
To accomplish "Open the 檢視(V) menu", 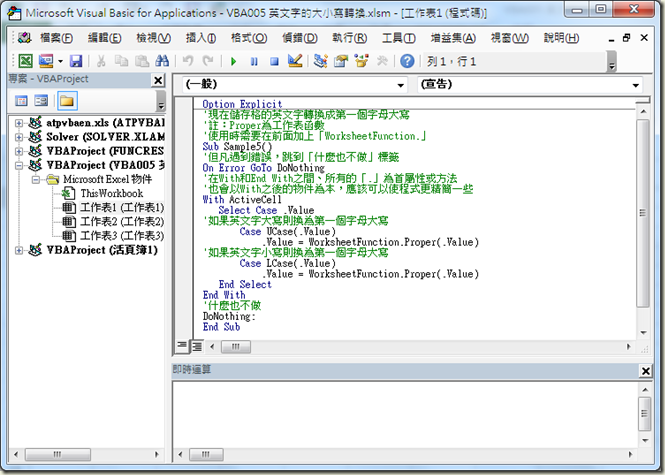I will coord(153,38).
